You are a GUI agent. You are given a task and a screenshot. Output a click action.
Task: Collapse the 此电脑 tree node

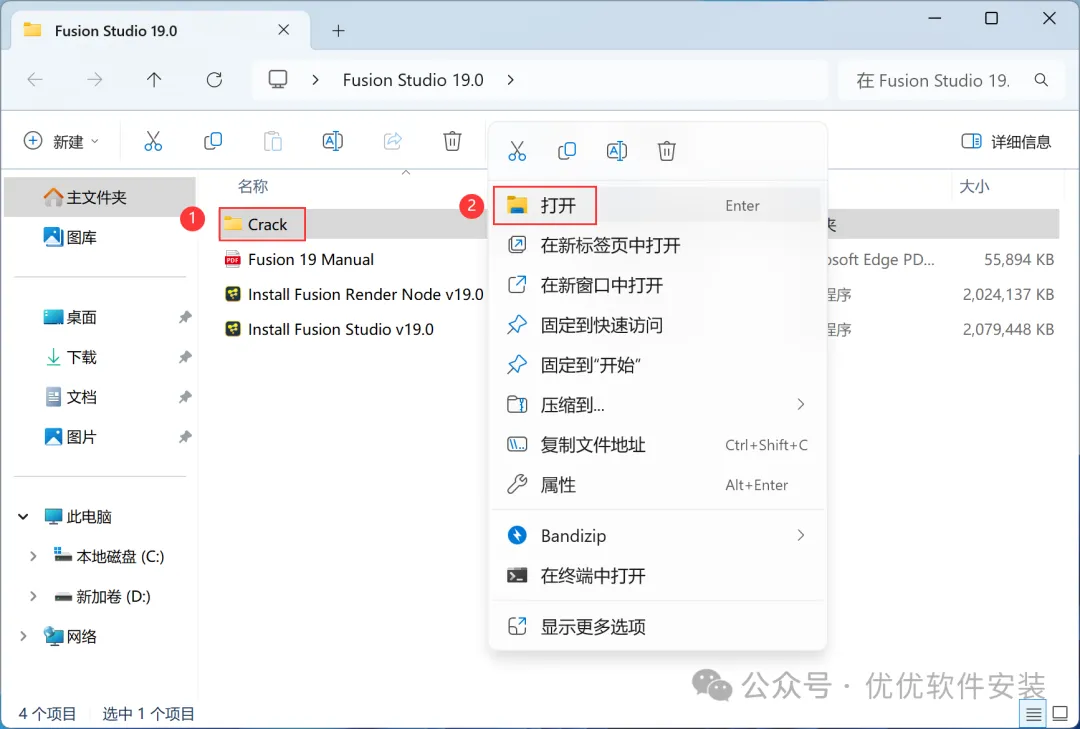click(23, 516)
